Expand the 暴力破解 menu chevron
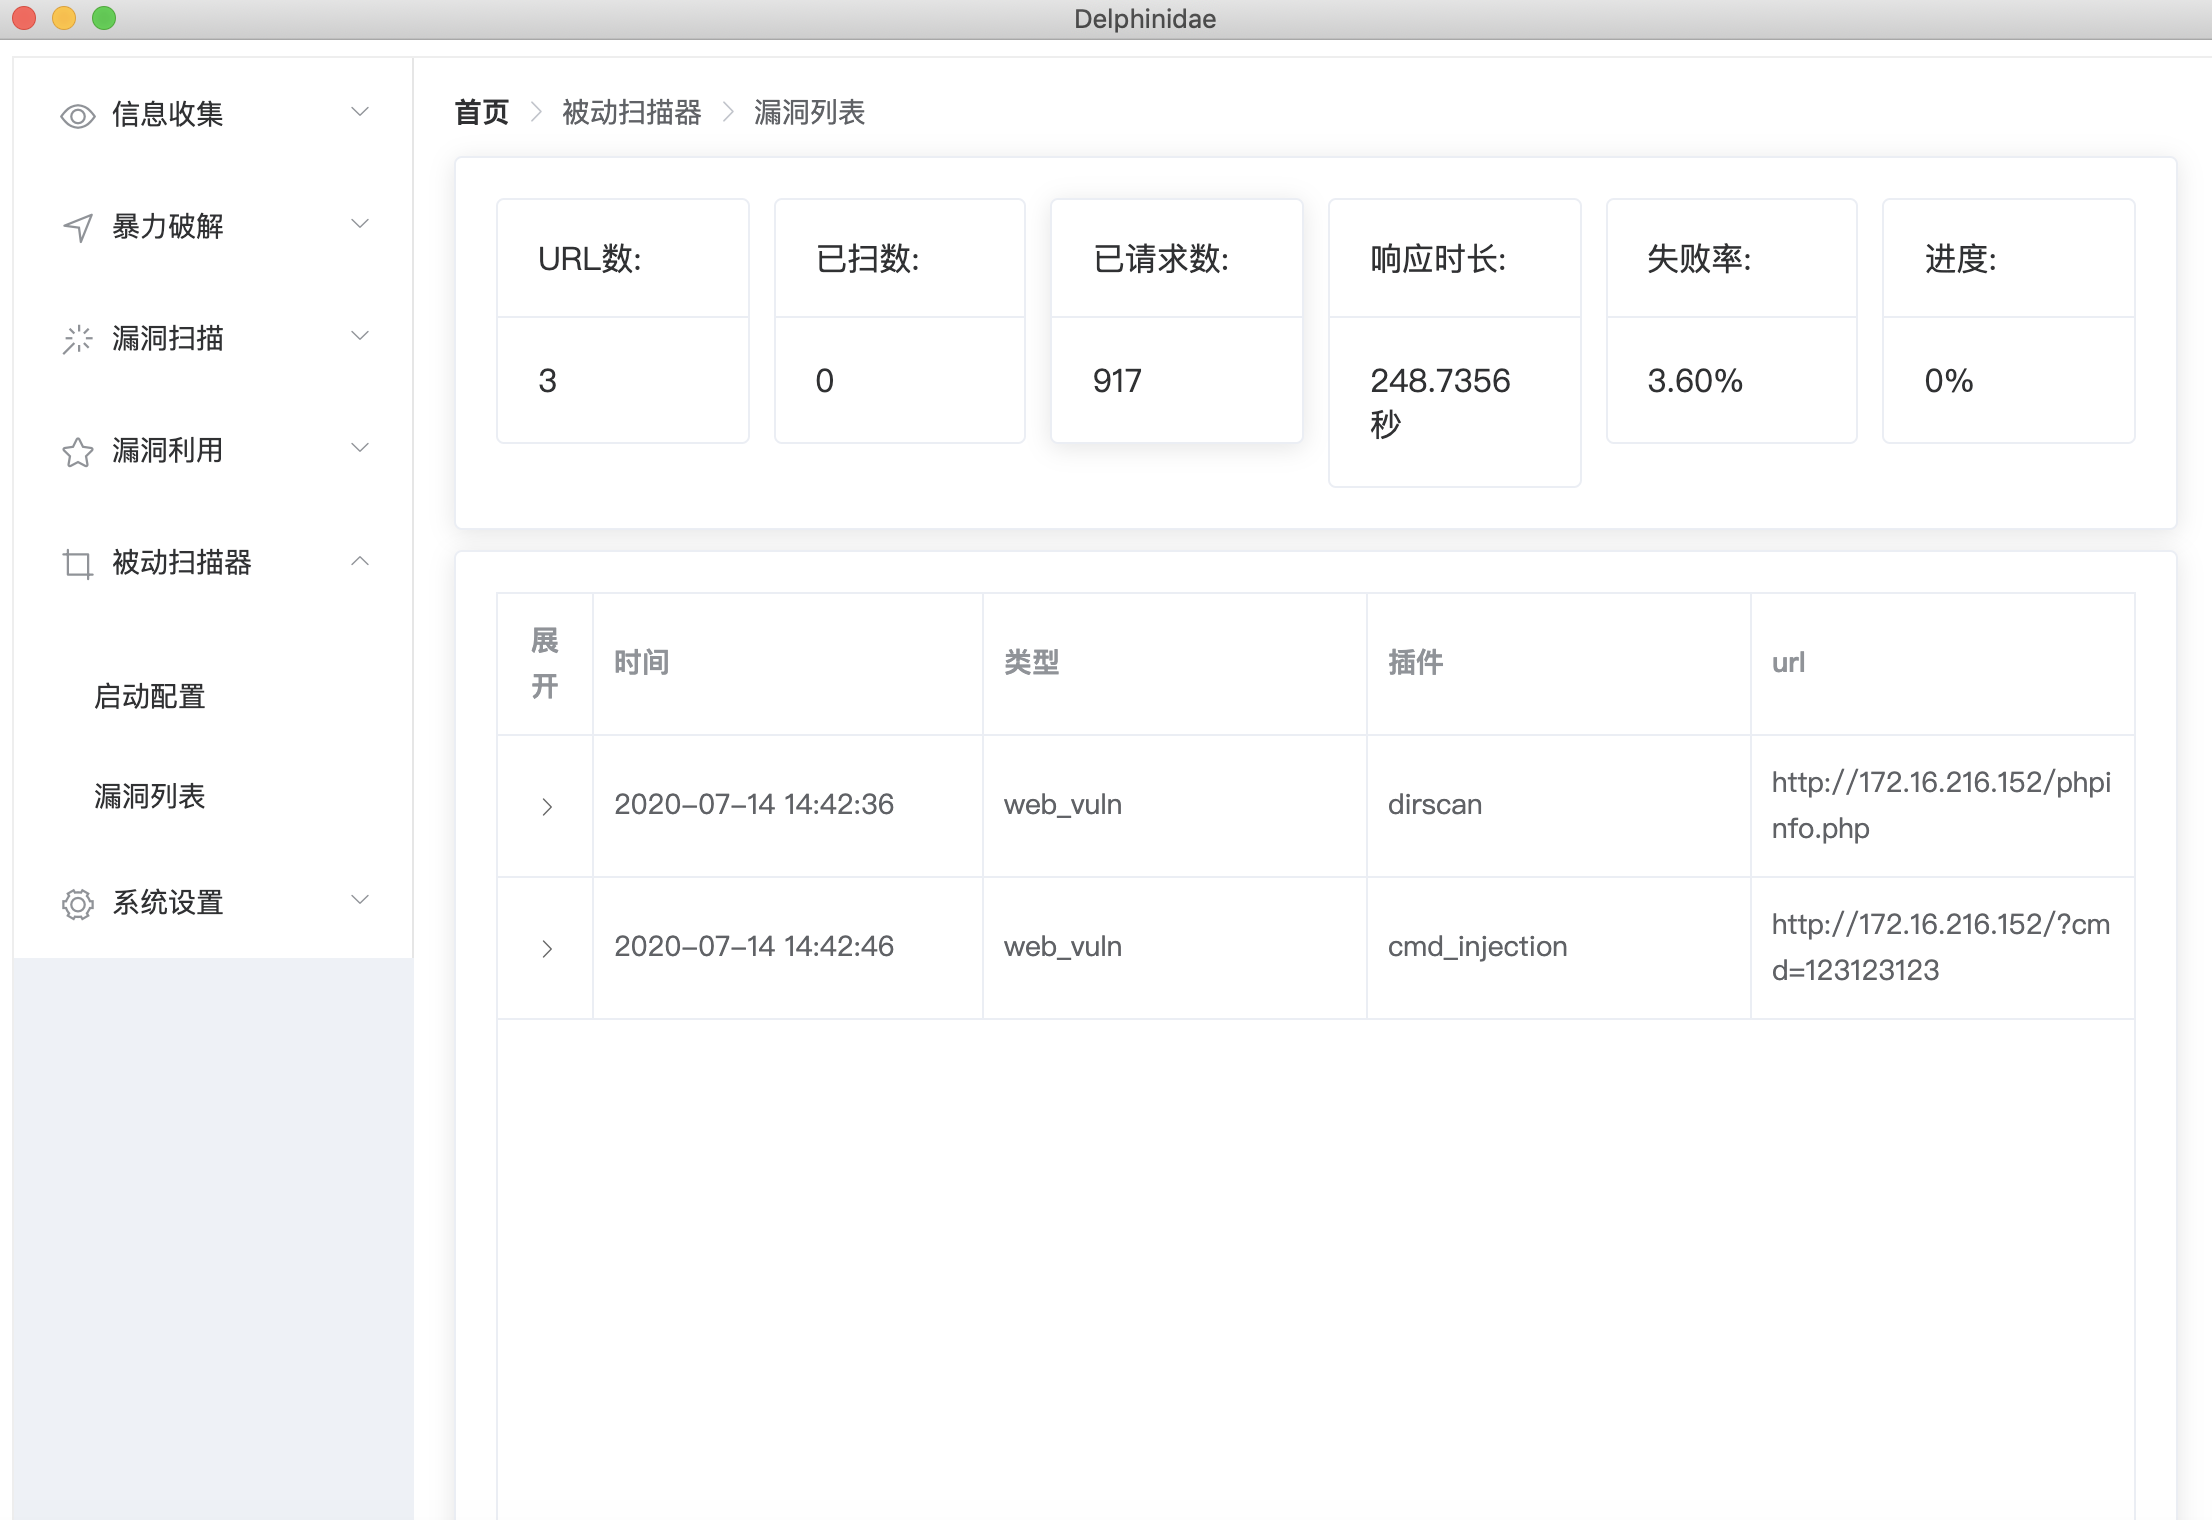Viewport: 2212px width, 1520px height. coord(360,224)
